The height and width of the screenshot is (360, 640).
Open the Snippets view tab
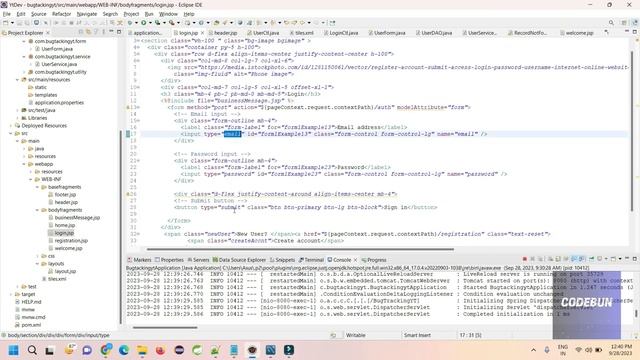coord(282,260)
